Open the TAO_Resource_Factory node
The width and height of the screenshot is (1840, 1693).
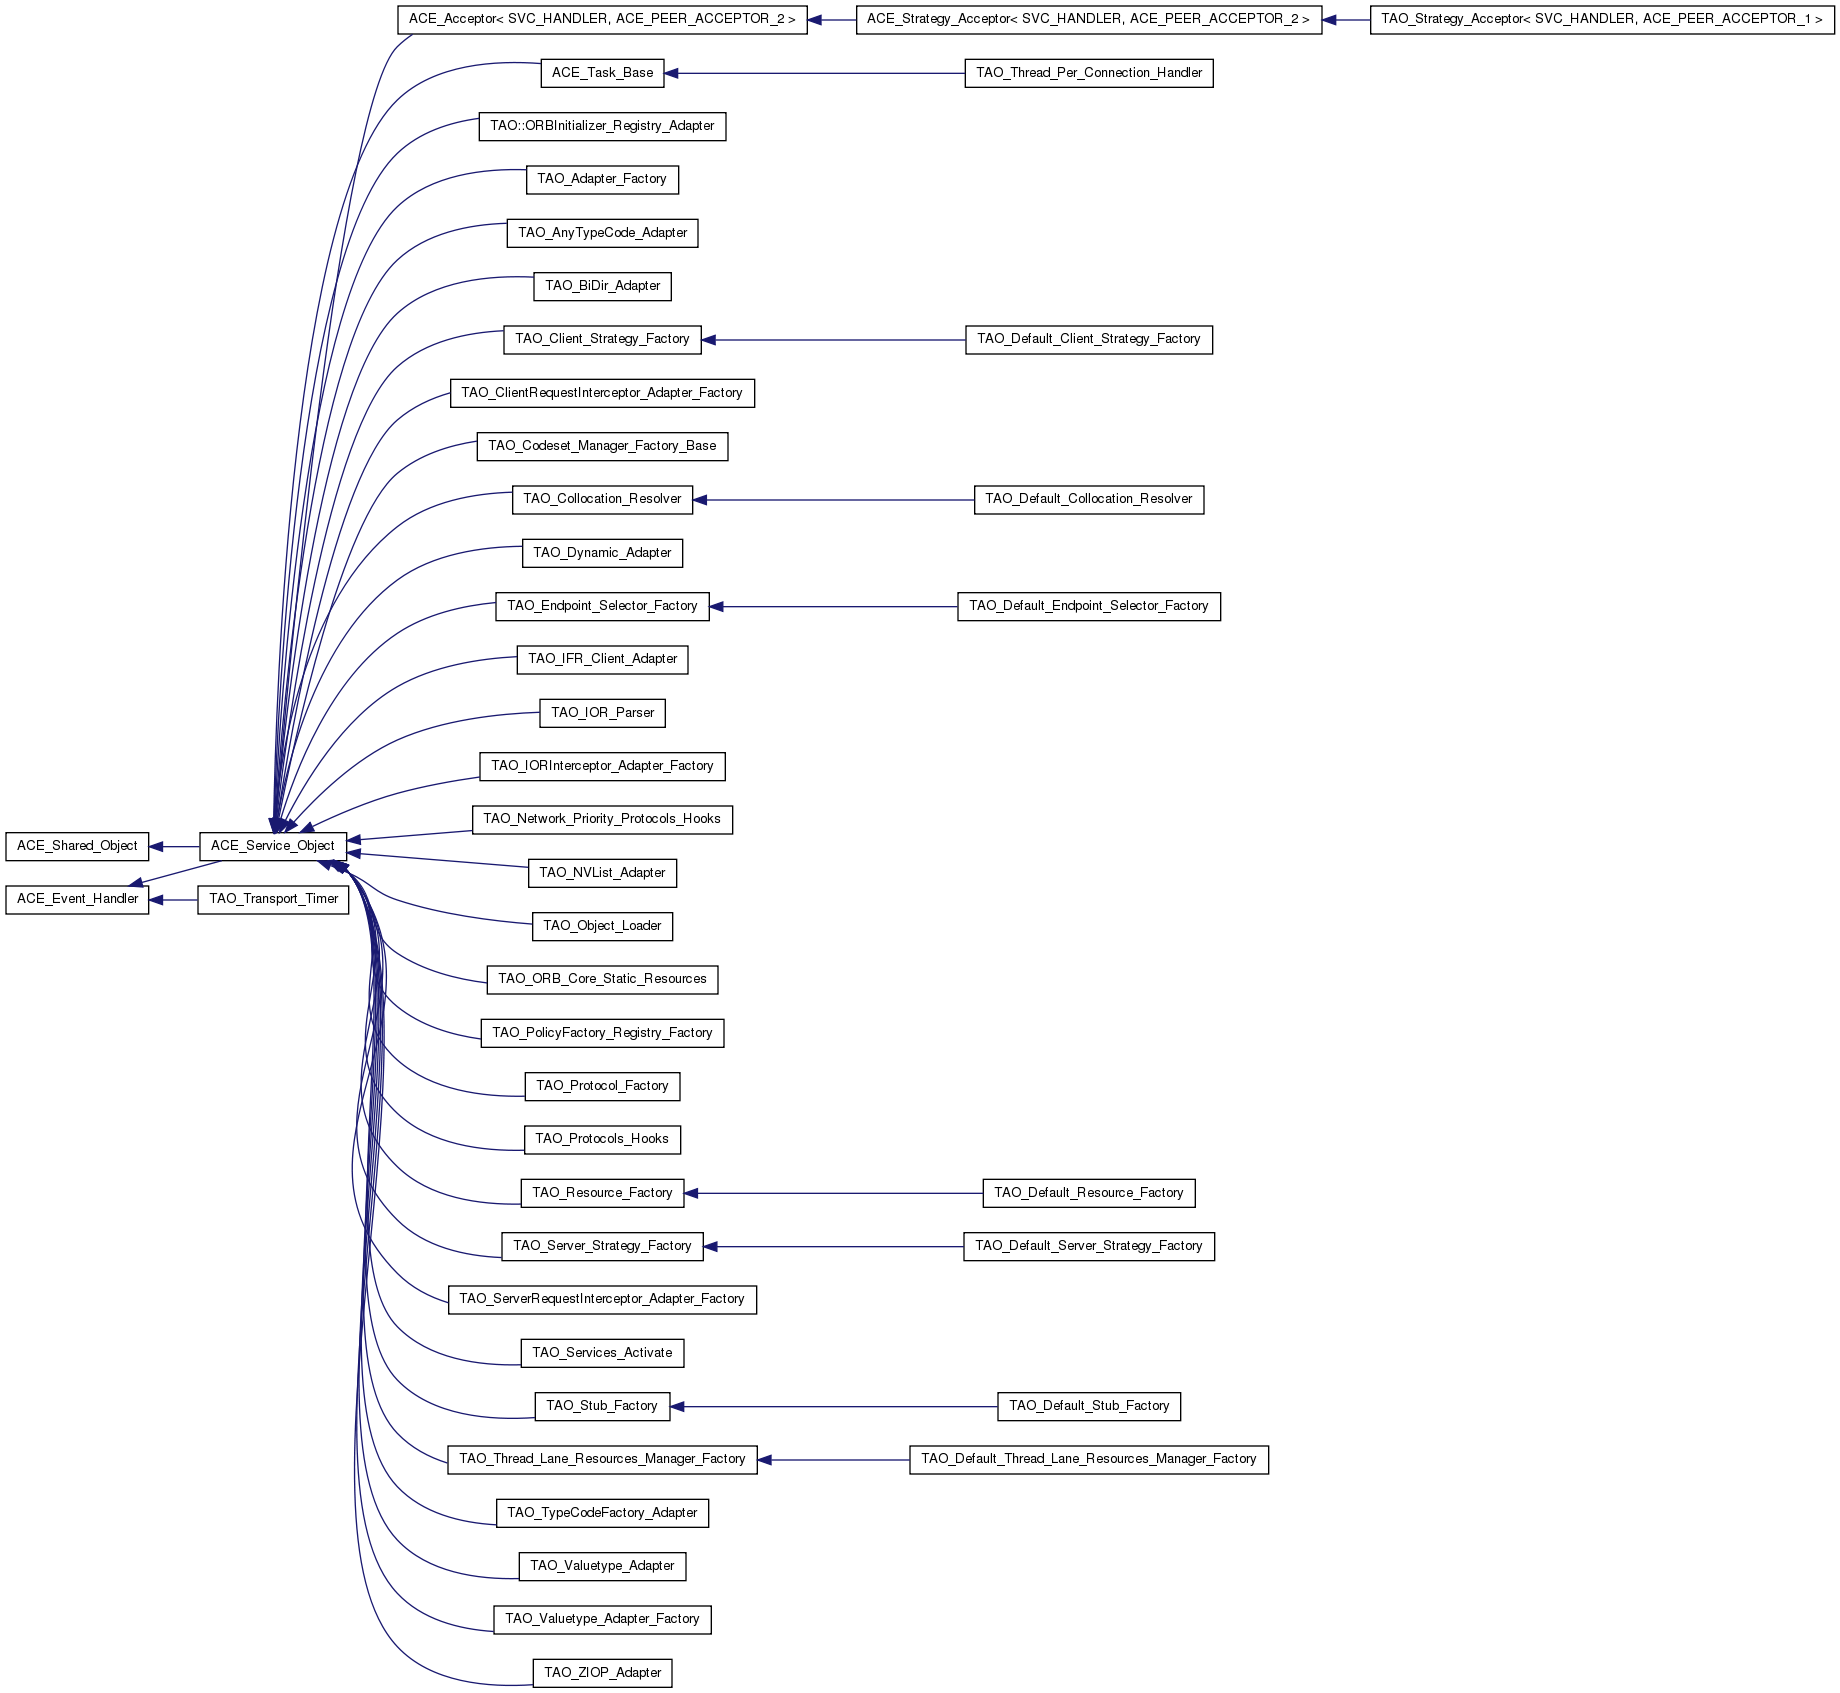click(x=602, y=1193)
